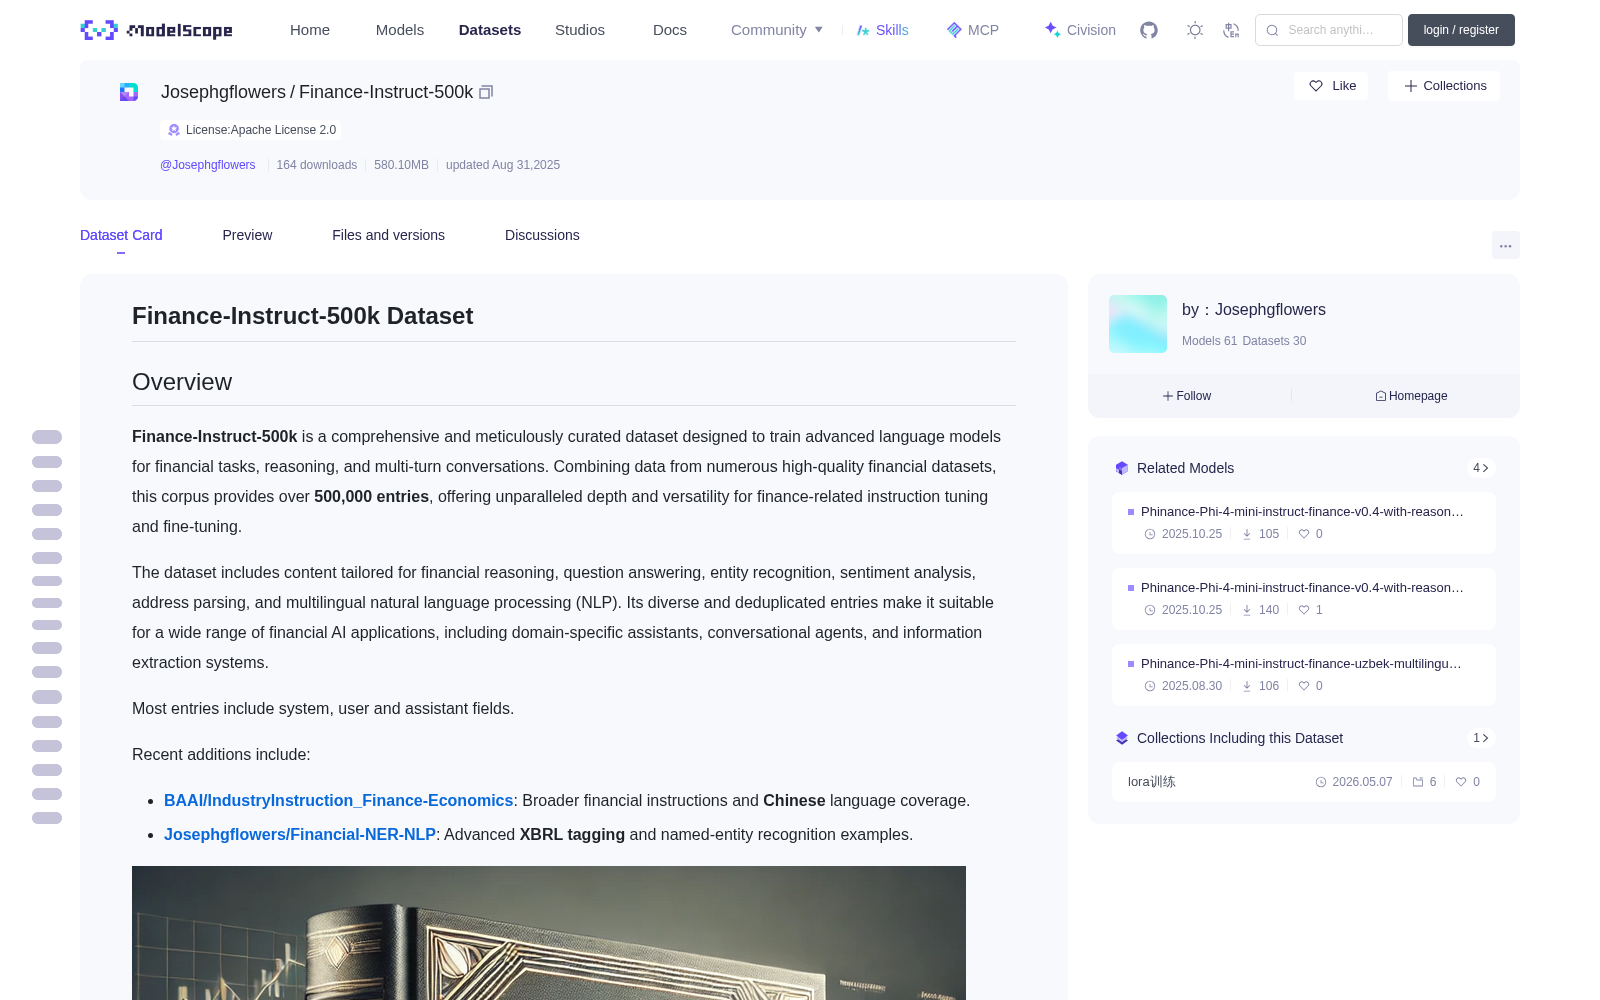Switch to the Files and versions tab

(x=388, y=235)
